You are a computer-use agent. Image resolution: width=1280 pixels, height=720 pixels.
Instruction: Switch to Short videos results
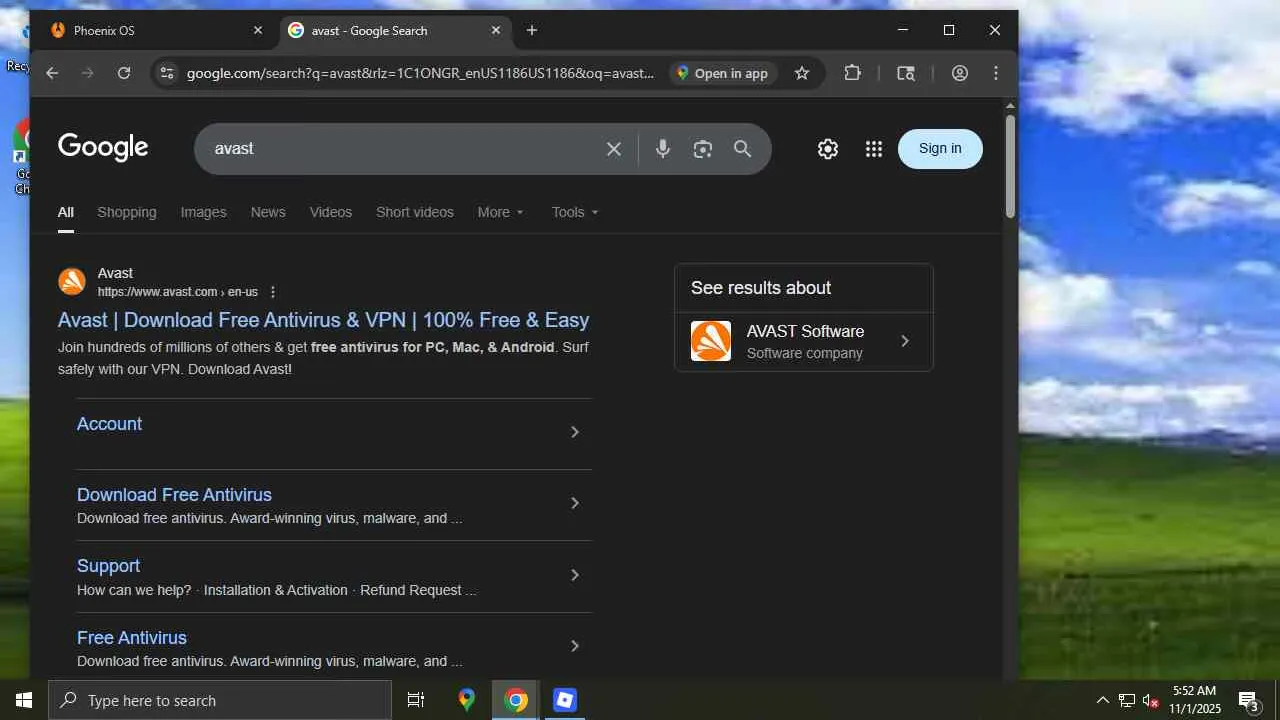coord(415,212)
